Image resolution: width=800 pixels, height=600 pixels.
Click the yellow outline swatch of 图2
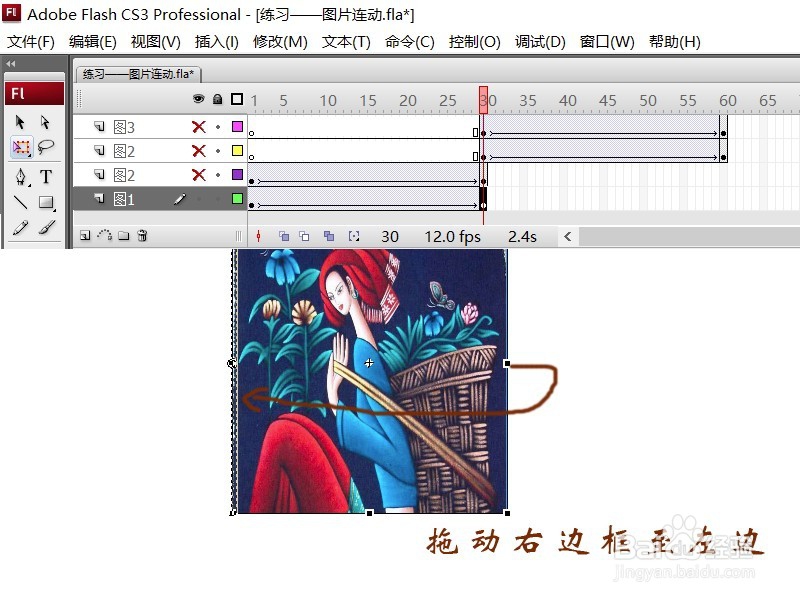[237, 150]
